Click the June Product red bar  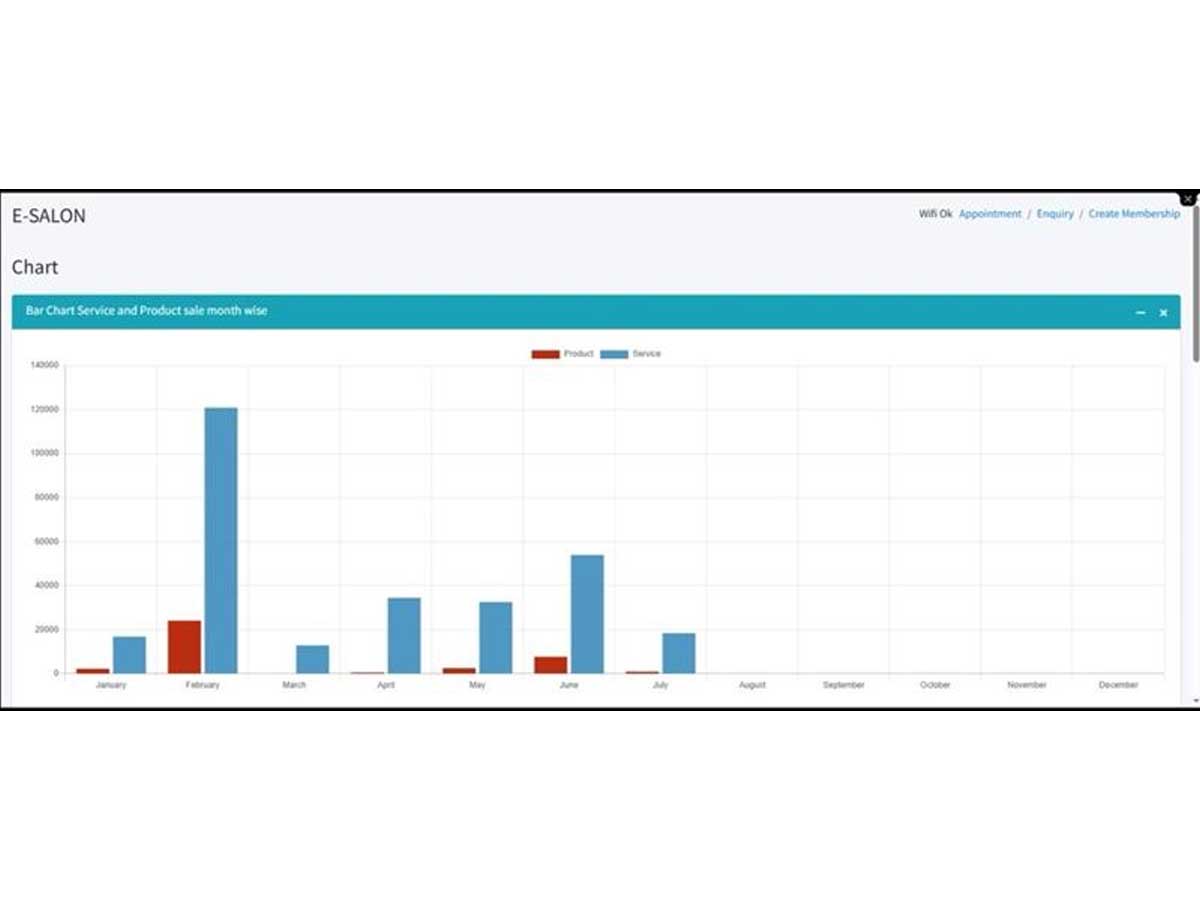click(550, 665)
